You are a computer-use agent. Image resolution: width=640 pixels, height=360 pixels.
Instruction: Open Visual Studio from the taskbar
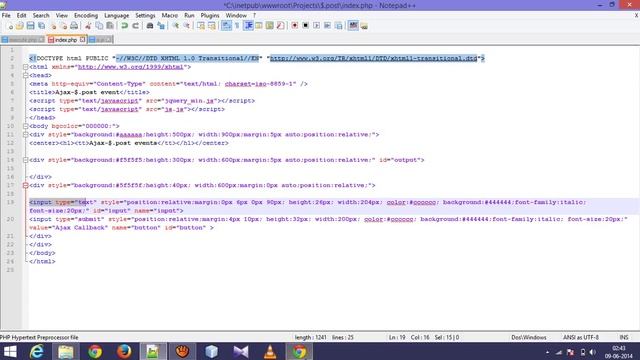click(x=241, y=351)
